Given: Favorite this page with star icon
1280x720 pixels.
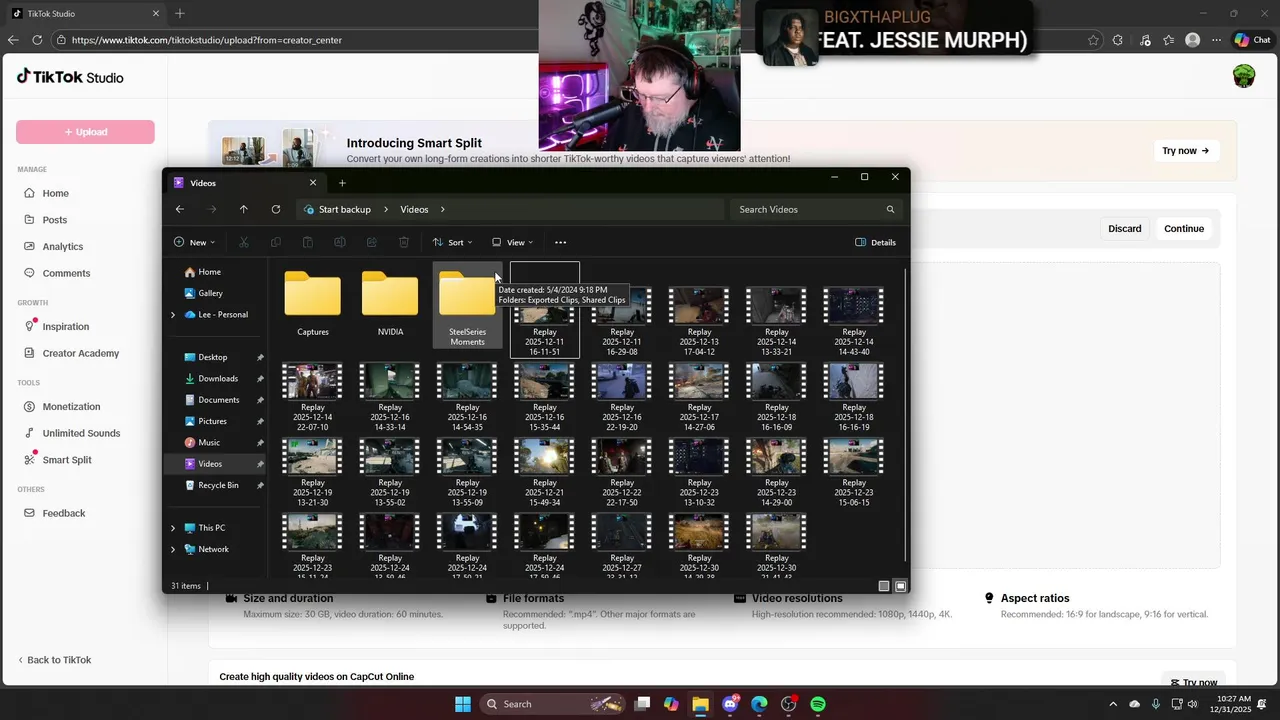Looking at the screenshot, I should [1093, 40].
